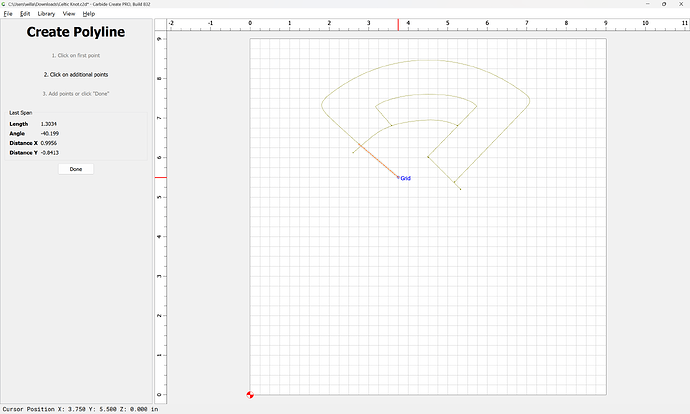Screen dimensions: 690x414
Task: Click the "Click on additional points" step
Action: 76,74
